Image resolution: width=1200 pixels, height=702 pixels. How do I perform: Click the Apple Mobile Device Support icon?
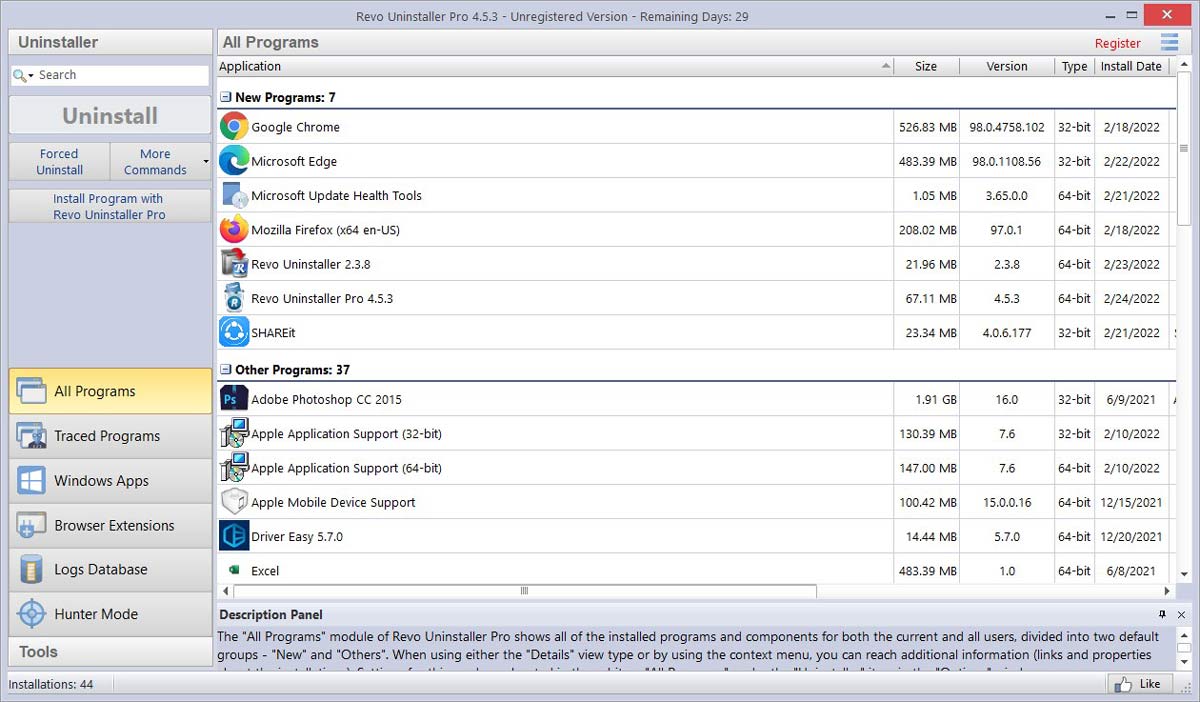(234, 502)
